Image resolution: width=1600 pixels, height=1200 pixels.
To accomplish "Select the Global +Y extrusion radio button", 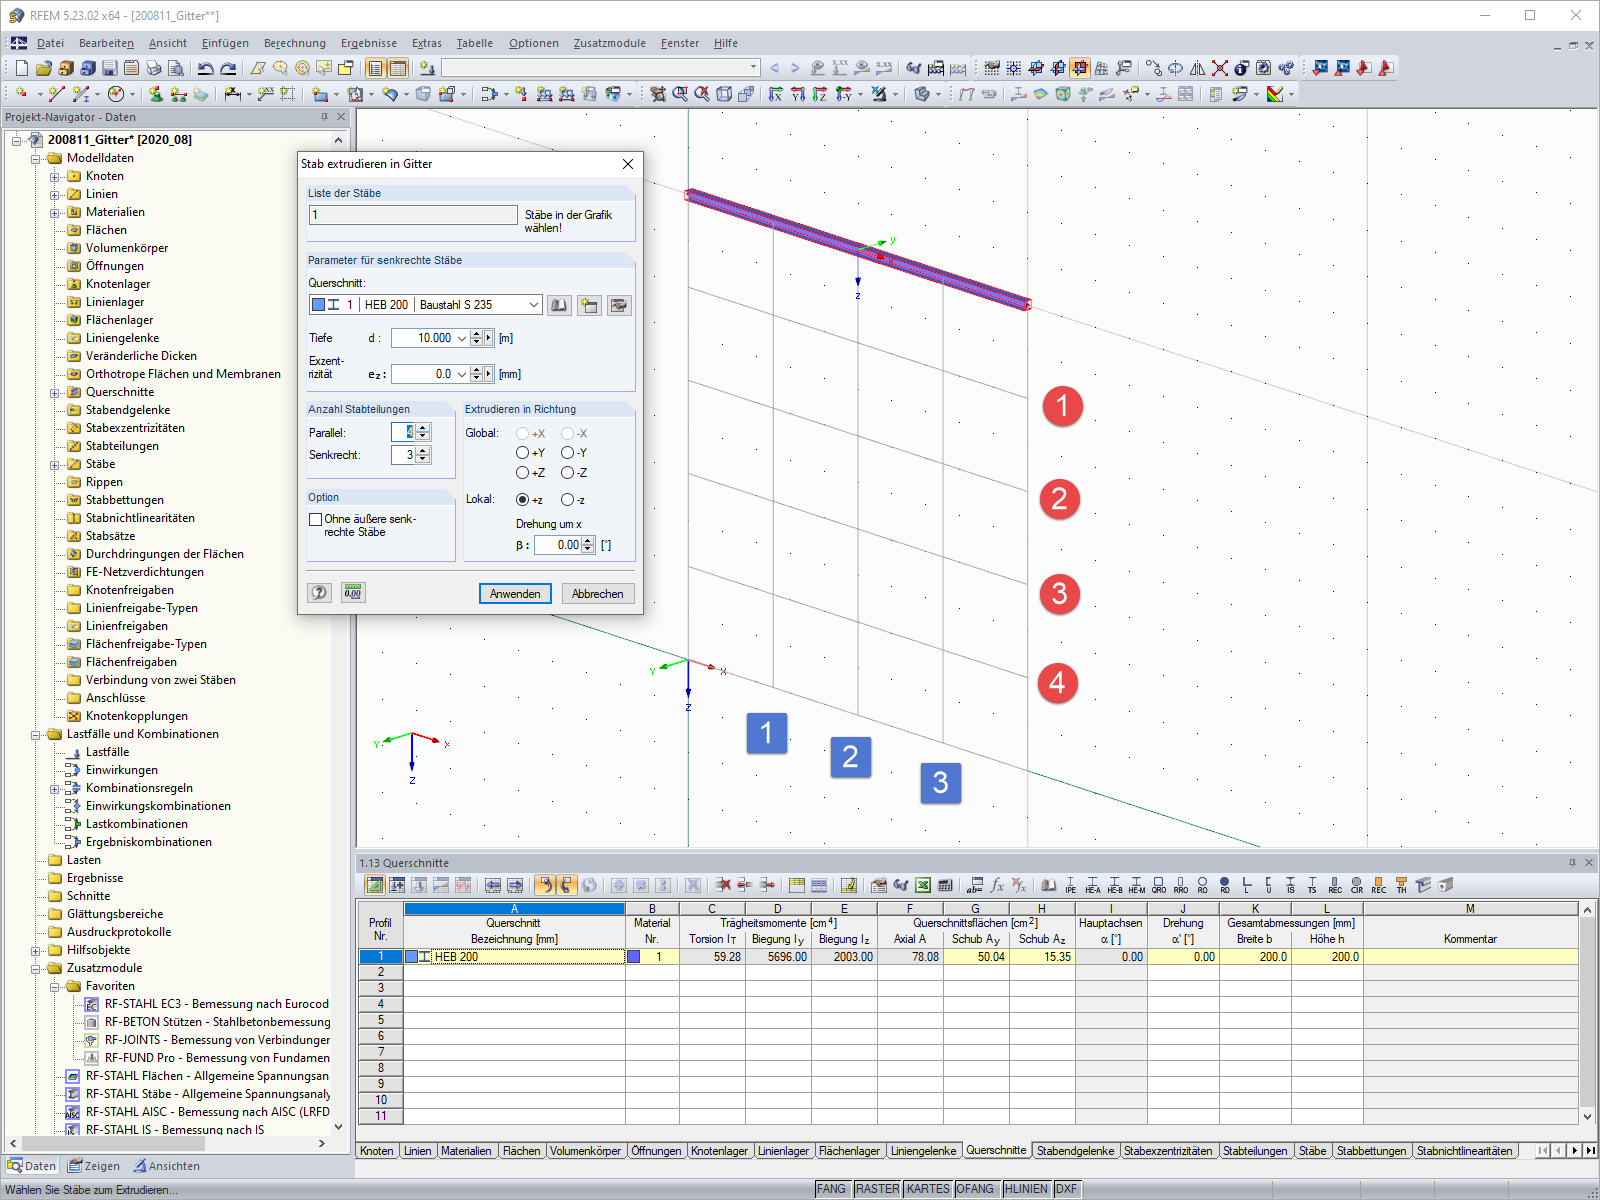I will coord(522,453).
